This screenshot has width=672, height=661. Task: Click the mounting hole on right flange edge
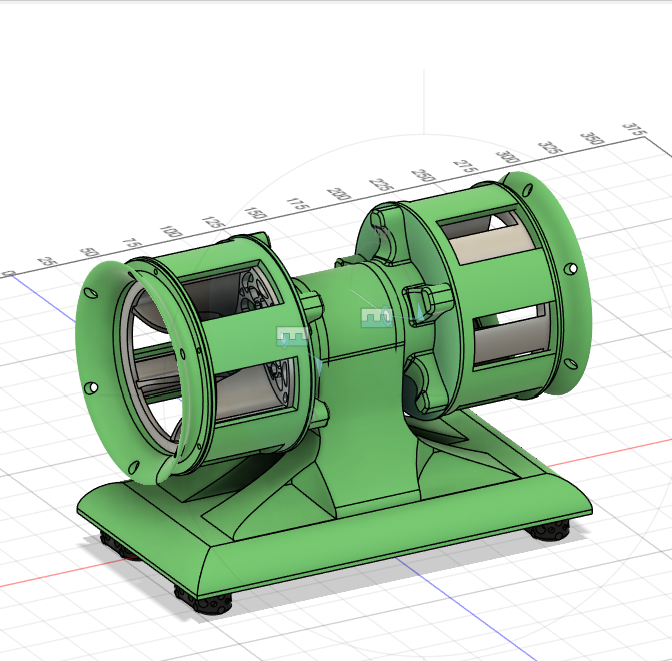tap(570, 269)
